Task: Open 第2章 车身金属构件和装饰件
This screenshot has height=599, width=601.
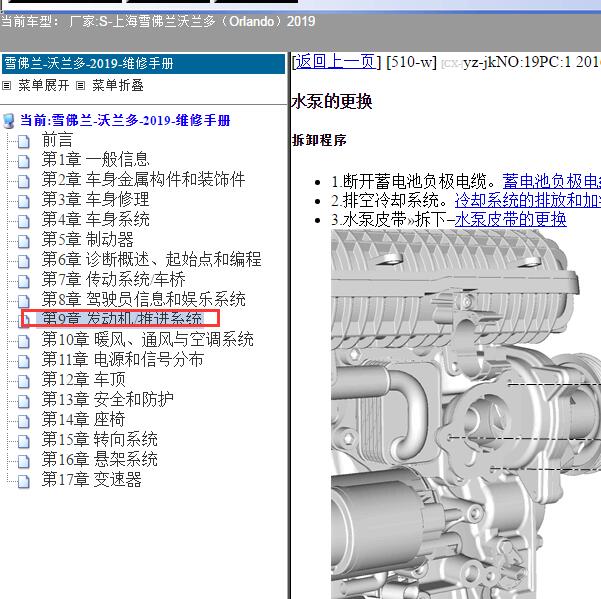Action: 143,179
